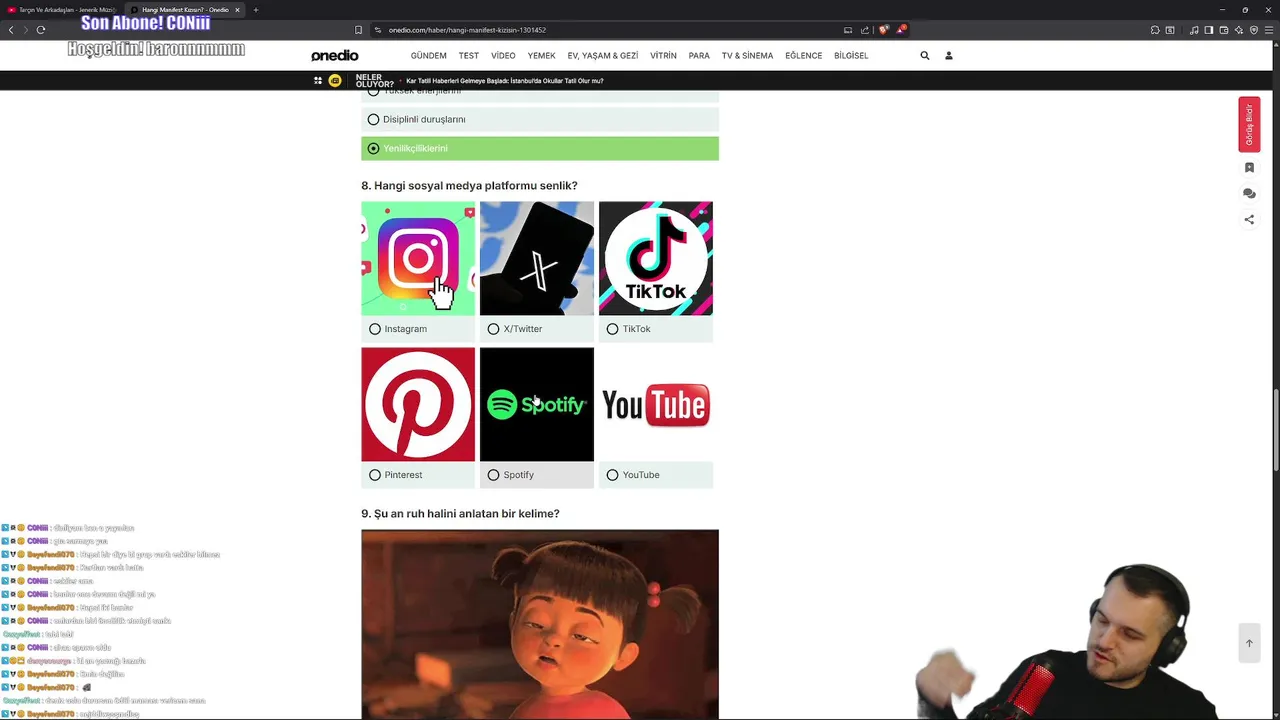Open the Kar Tatili Haberleri news ticker link

(x=504, y=81)
